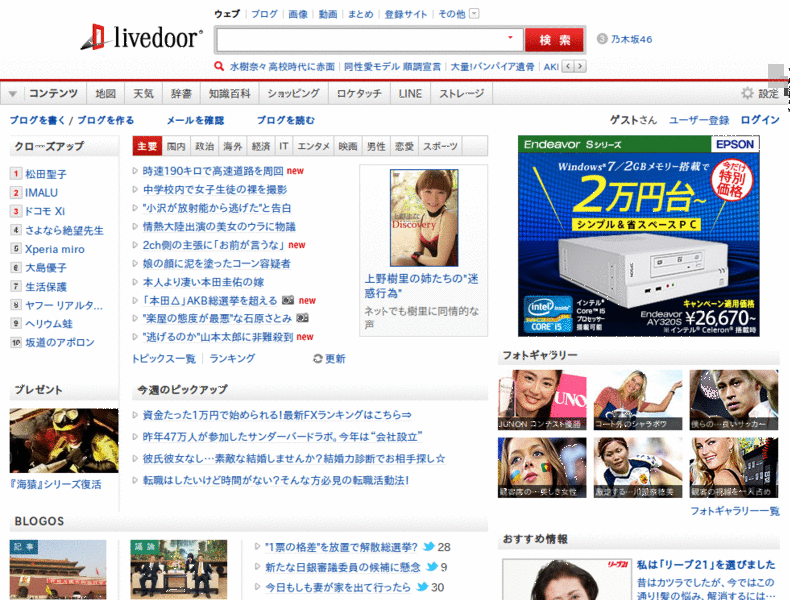Click the Twitter bird icon beside 28
This screenshot has width=800, height=600.
pyautogui.click(x=429, y=547)
